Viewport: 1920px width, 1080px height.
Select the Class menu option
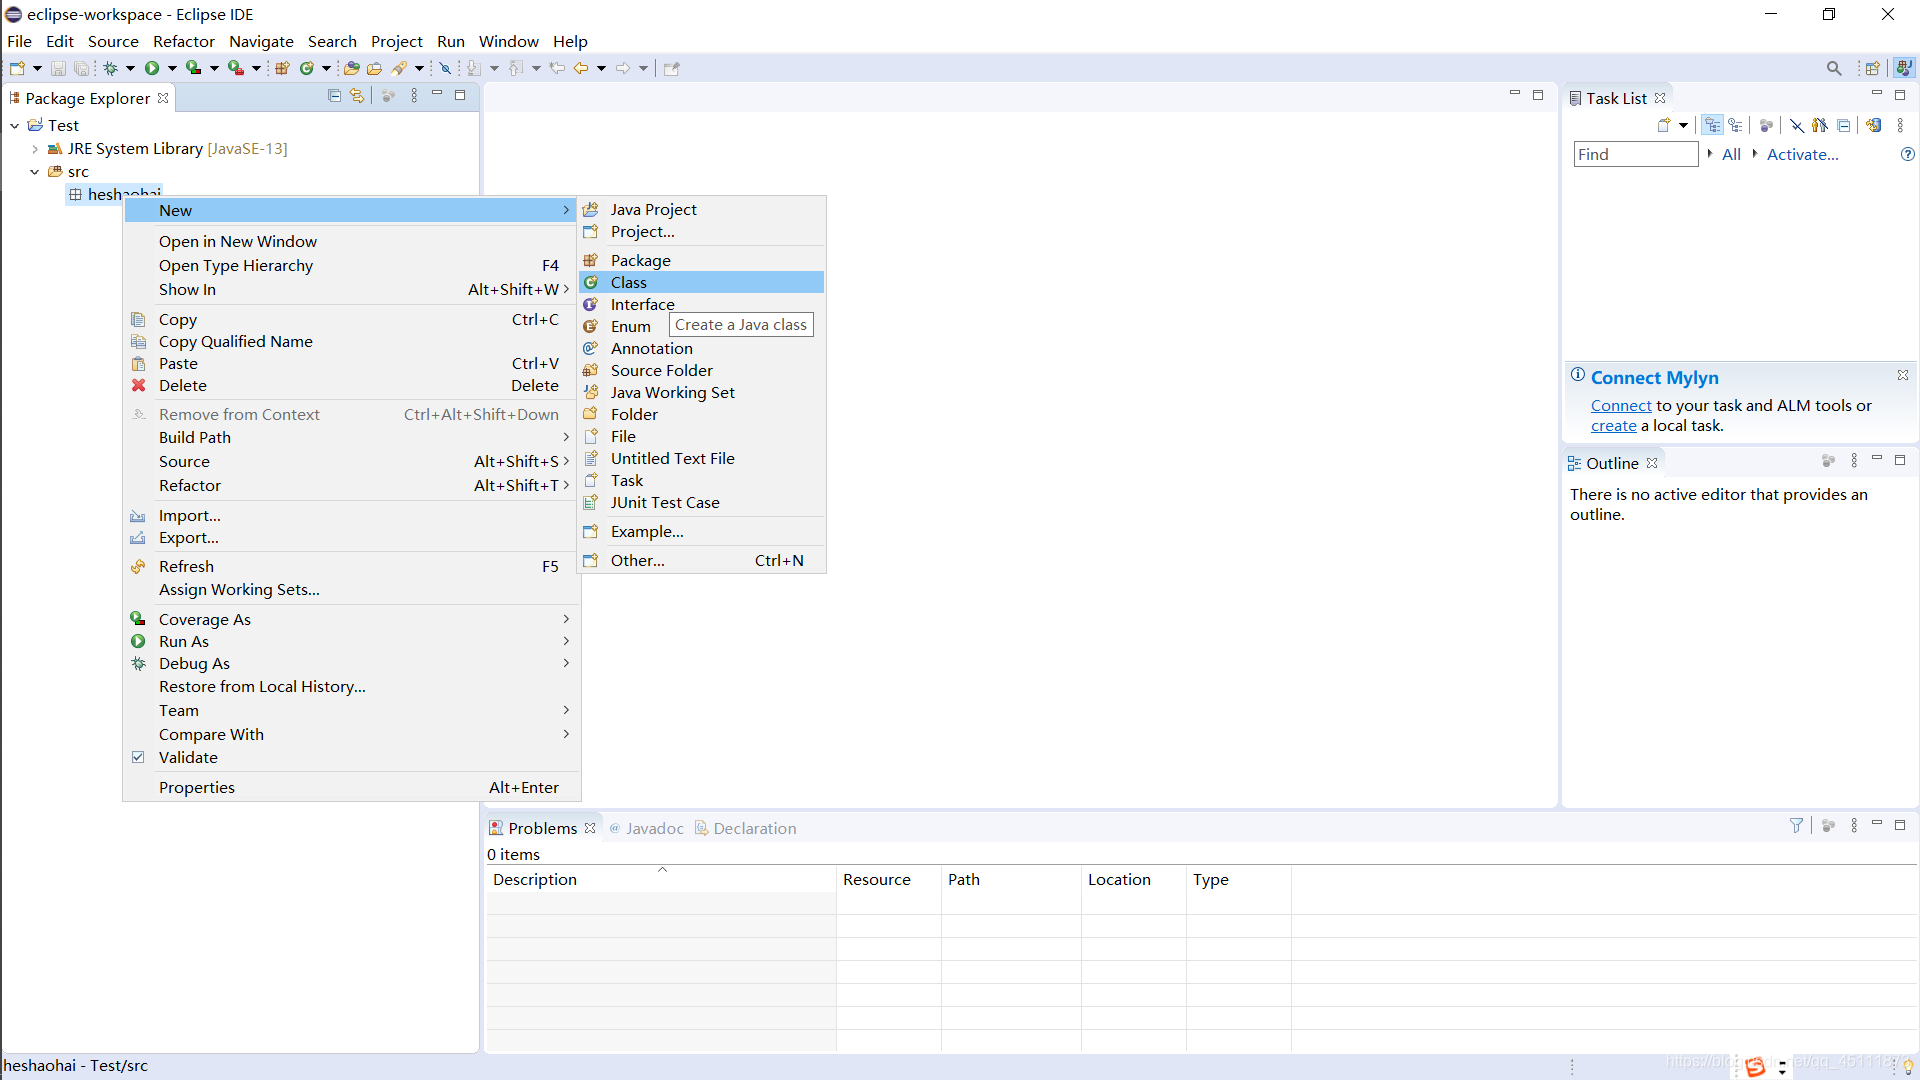pyautogui.click(x=629, y=281)
